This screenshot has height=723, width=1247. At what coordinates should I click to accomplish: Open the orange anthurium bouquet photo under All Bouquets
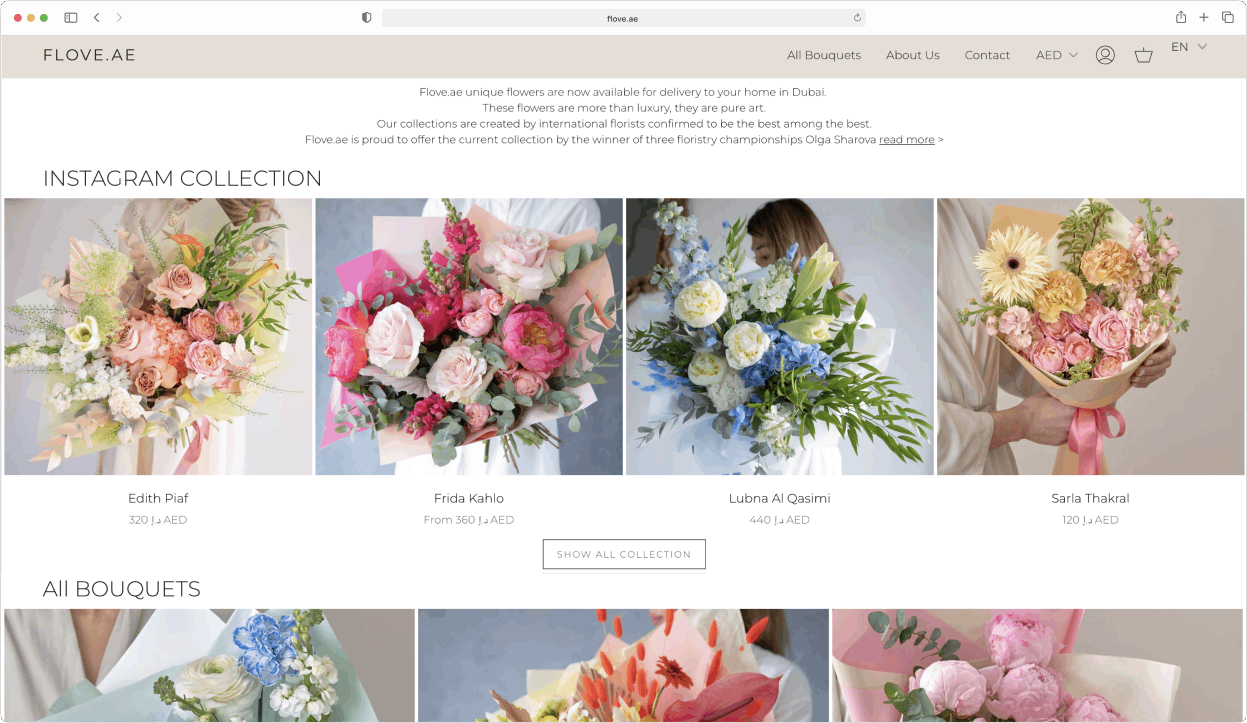(623, 665)
